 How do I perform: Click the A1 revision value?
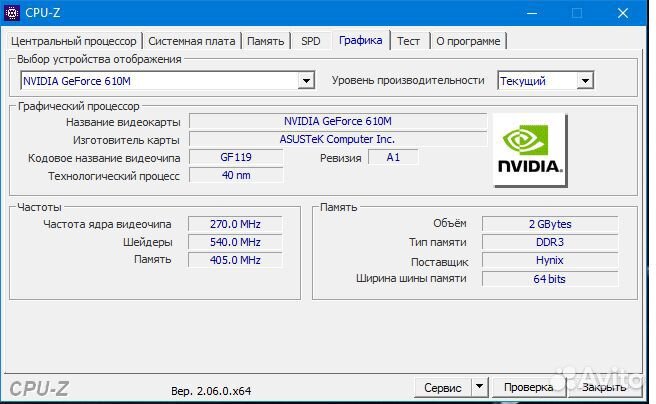click(393, 157)
